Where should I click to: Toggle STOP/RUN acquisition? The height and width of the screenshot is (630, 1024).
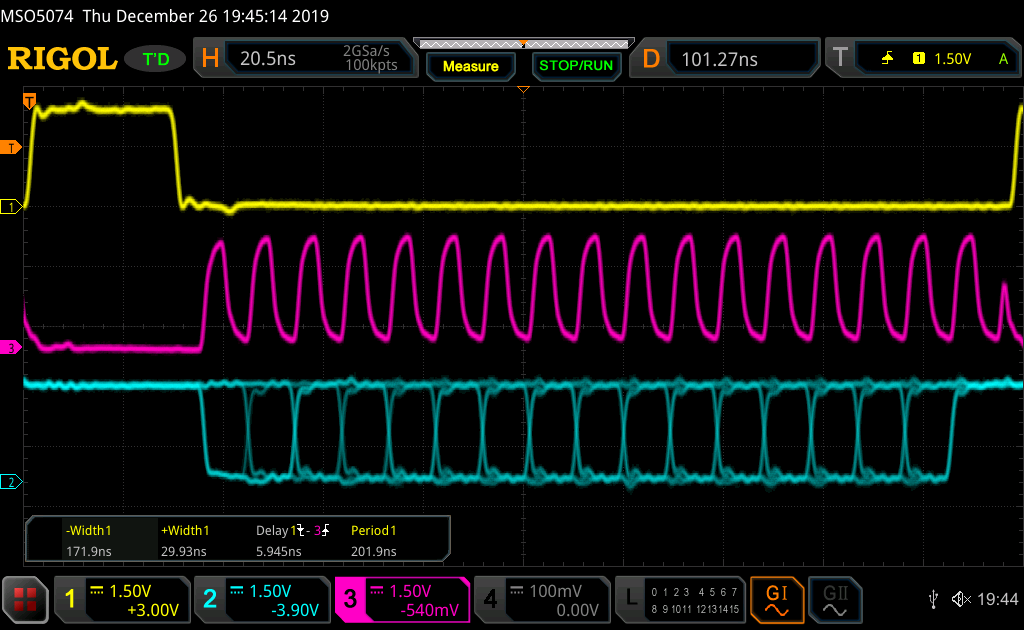pyautogui.click(x=576, y=65)
